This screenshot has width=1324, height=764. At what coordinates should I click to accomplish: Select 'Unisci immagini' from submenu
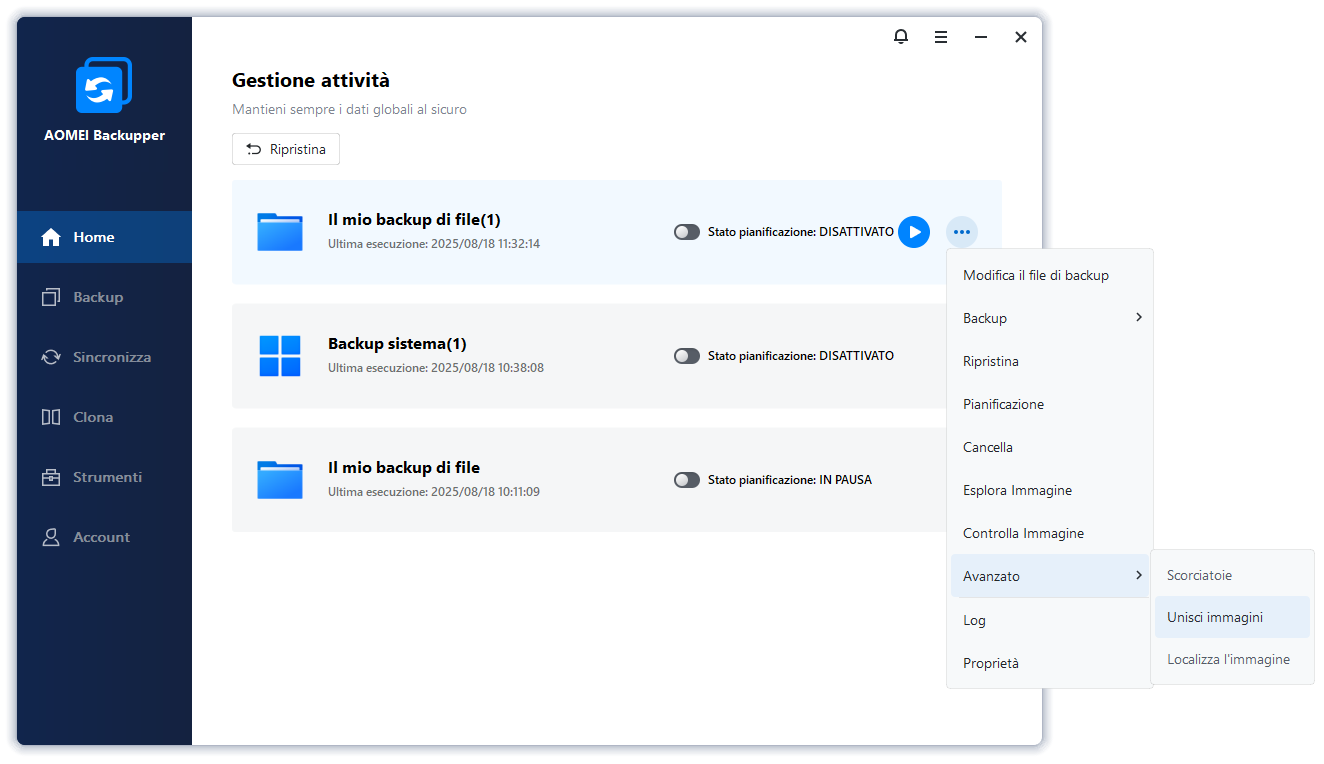tap(1215, 617)
